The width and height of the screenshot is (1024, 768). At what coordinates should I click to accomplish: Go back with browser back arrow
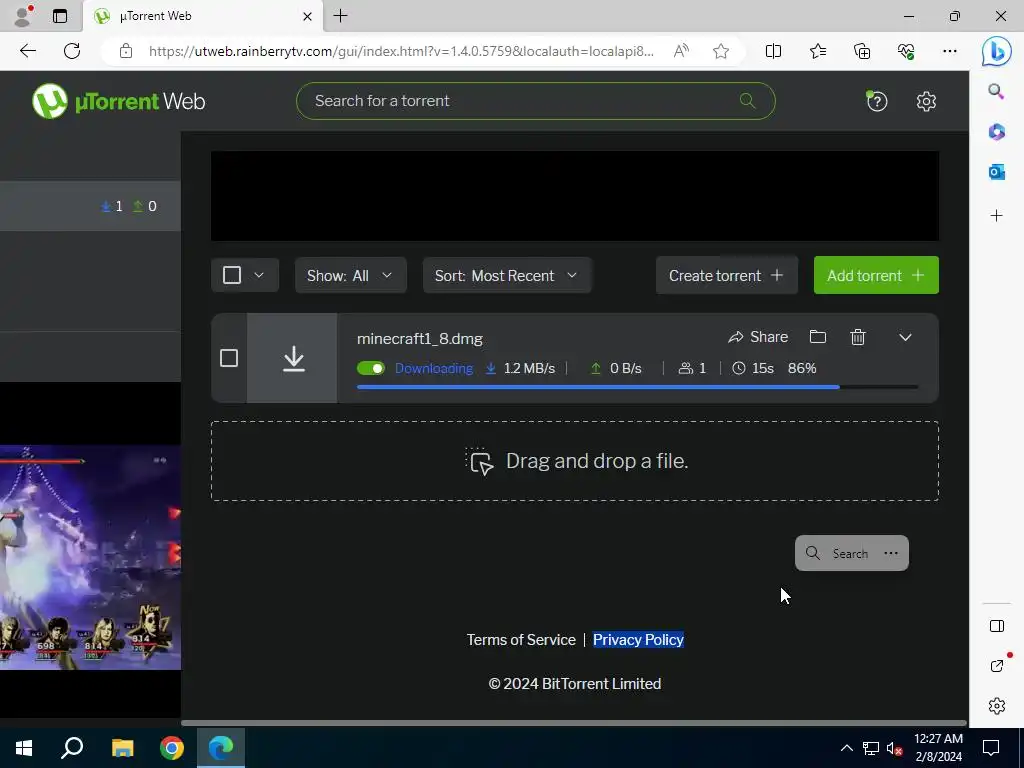pyautogui.click(x=28, y=51)
